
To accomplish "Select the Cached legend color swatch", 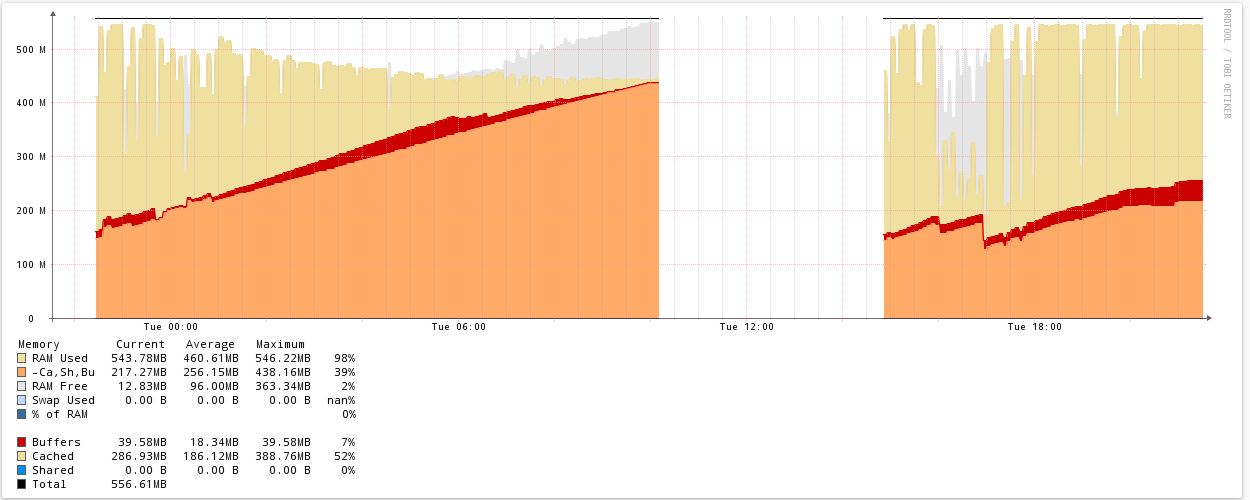I will point(22,456).
